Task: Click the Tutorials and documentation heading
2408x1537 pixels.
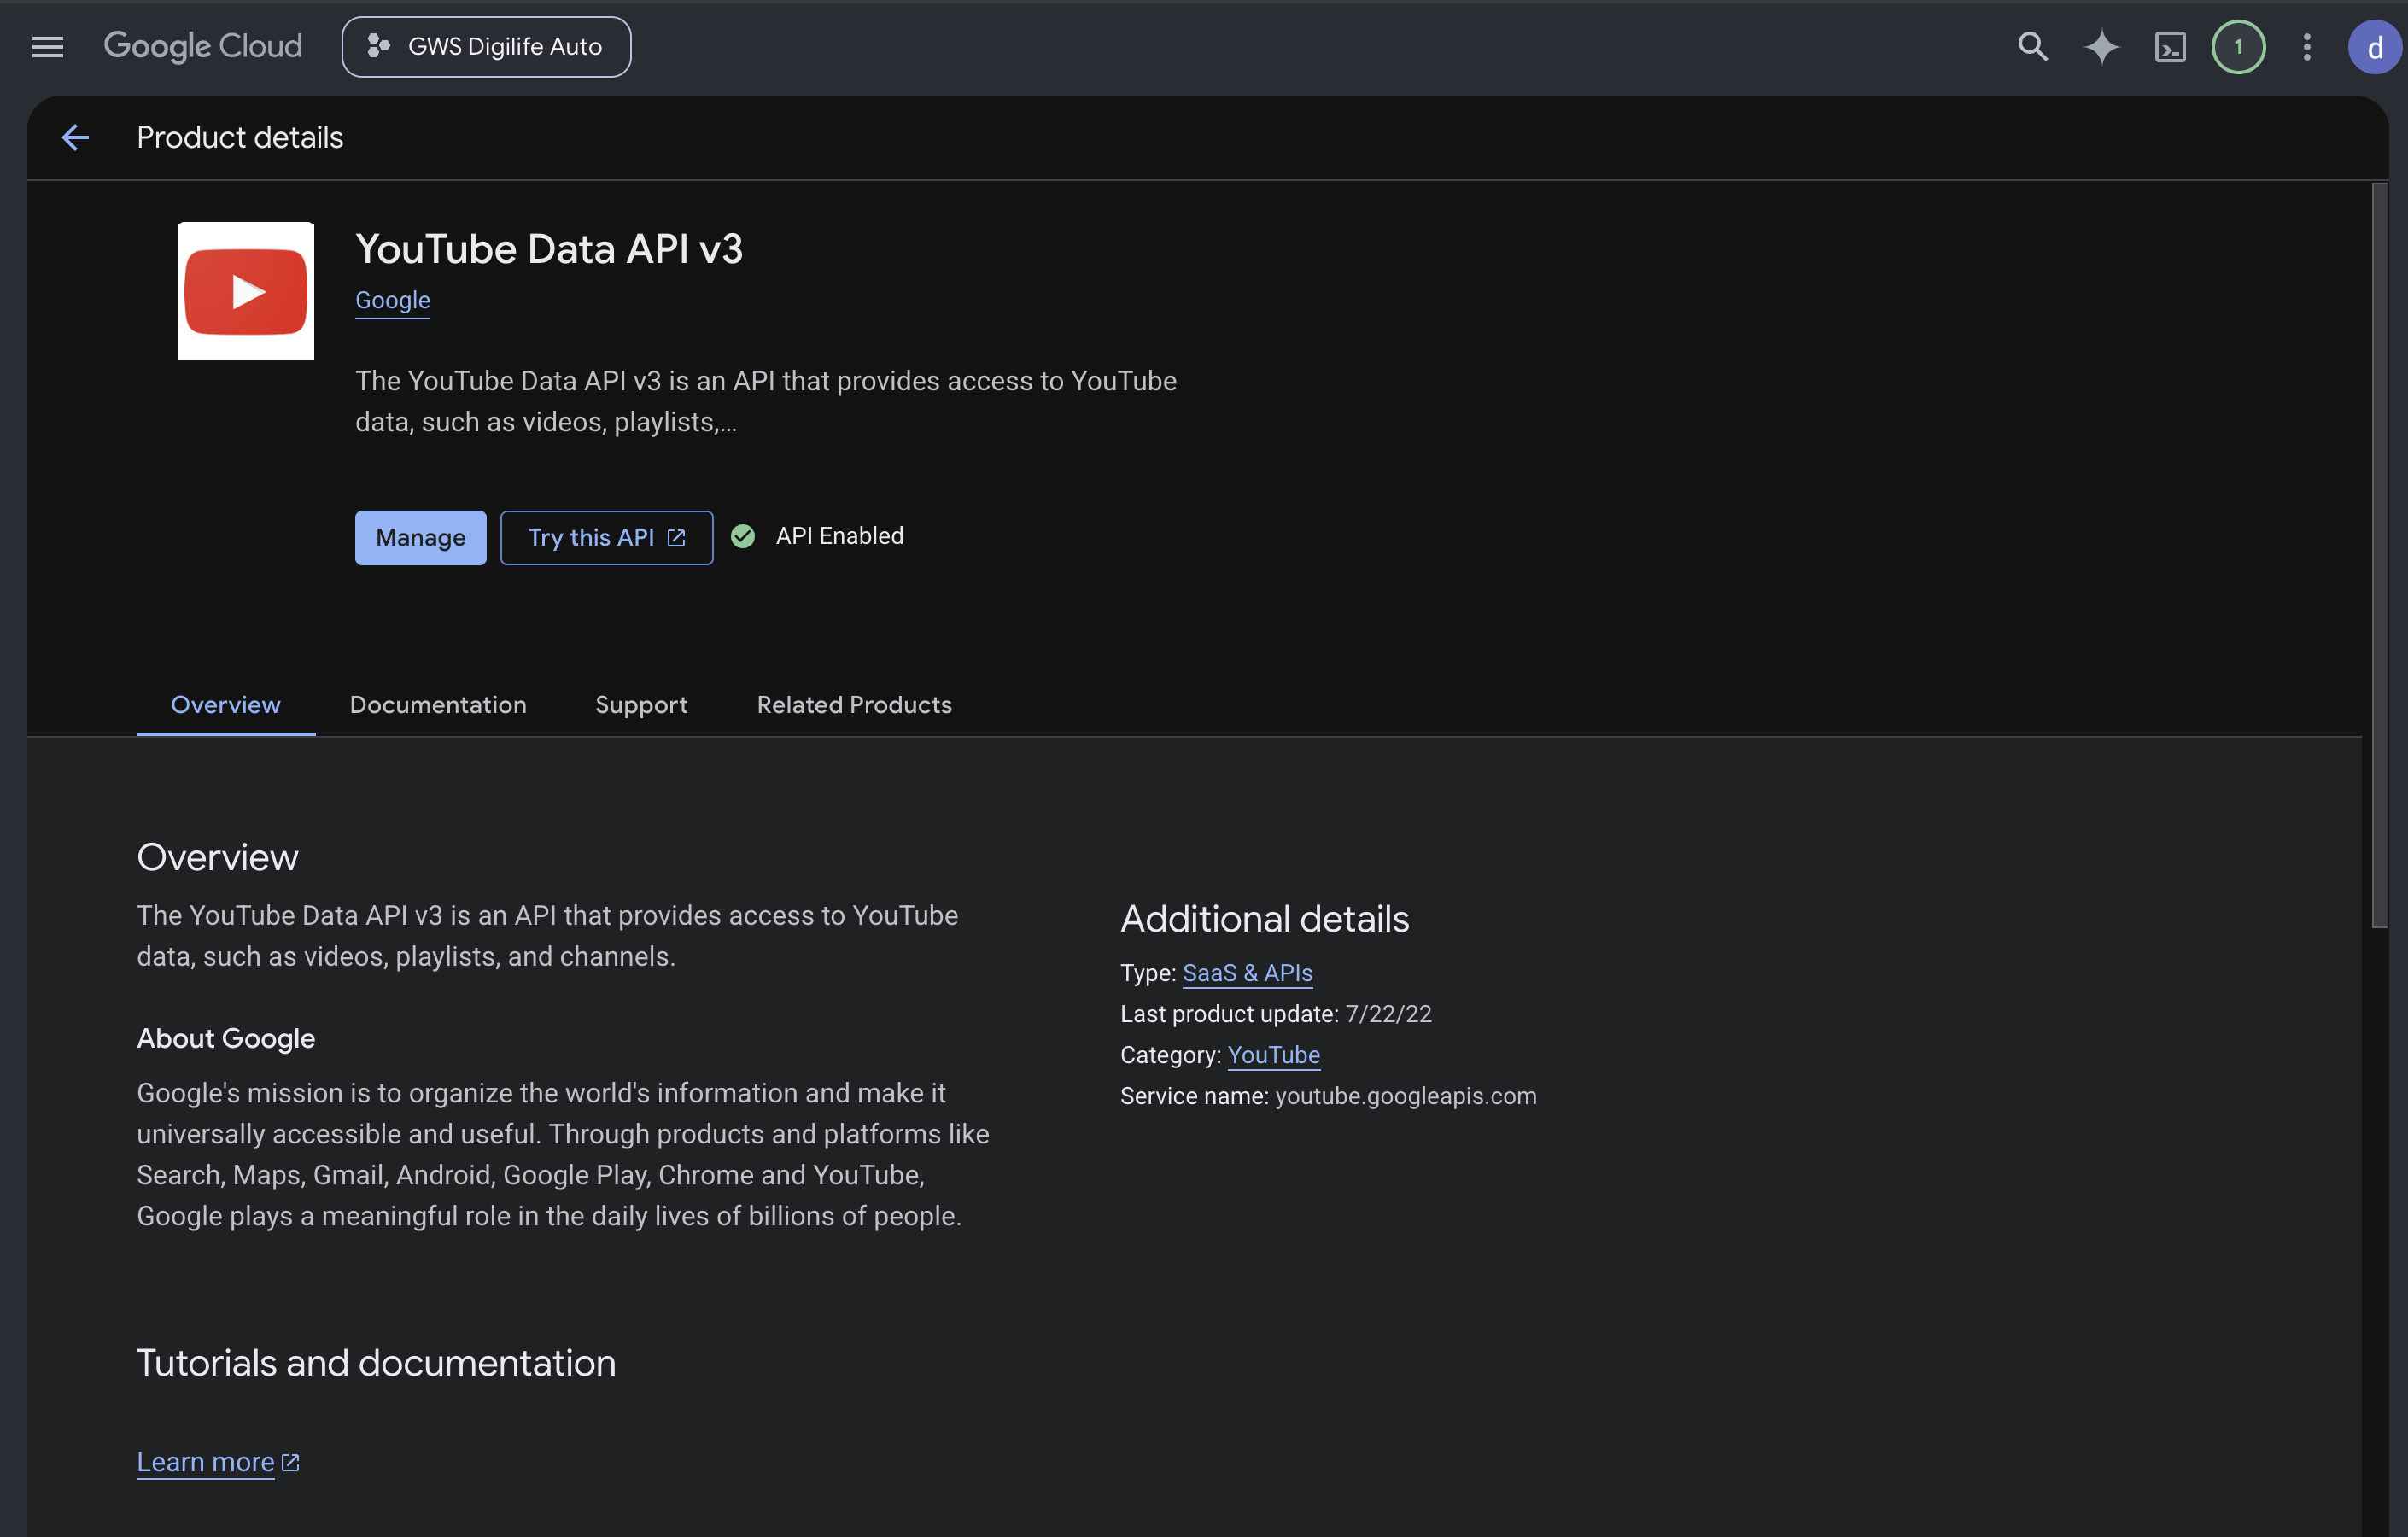Action: (377, 1363)
